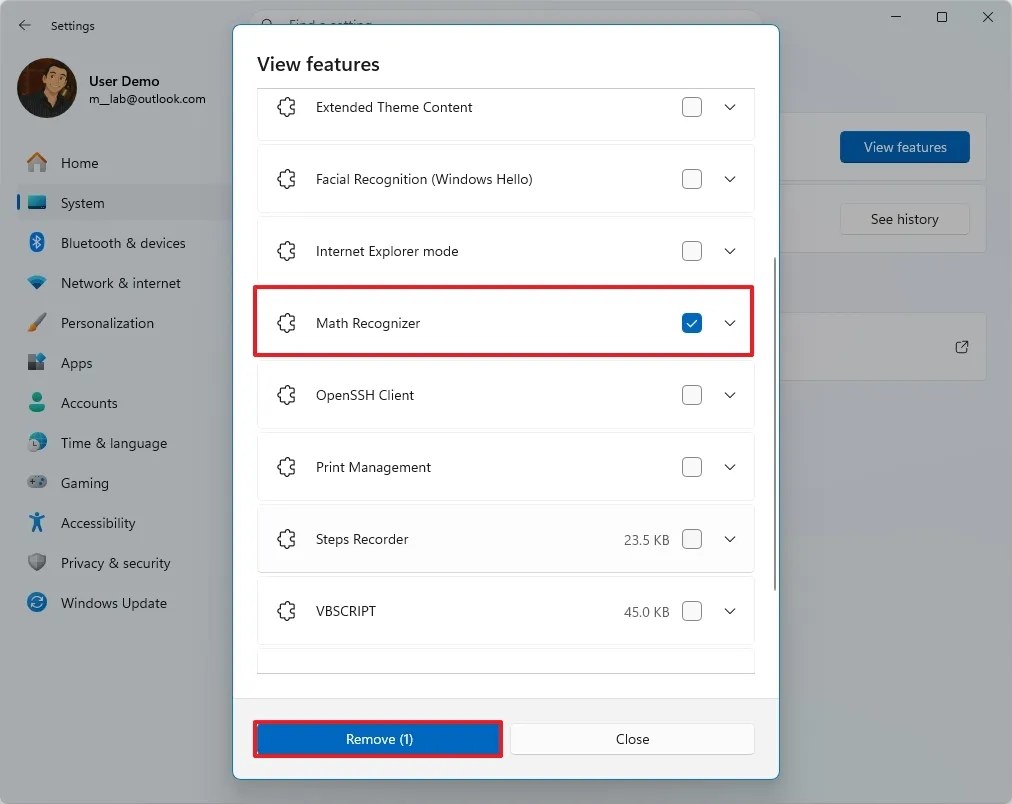Check the Internet Explorer mode checkbox

[691, 251]
